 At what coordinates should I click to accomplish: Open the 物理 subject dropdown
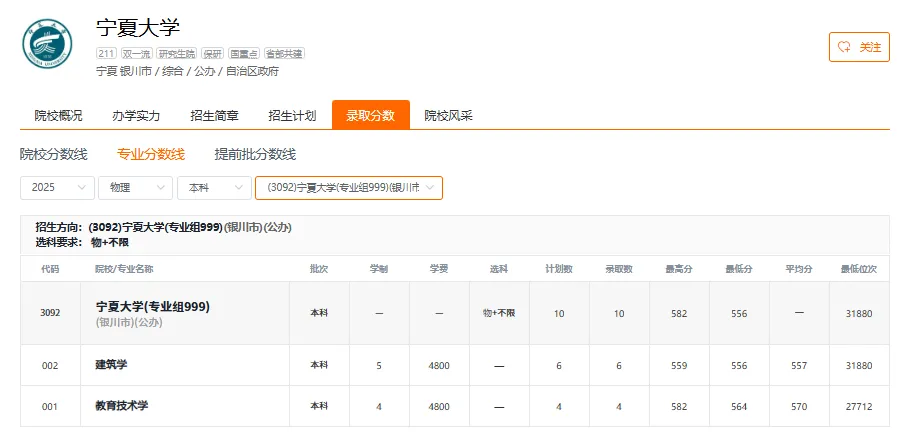[x=136, y=187]
